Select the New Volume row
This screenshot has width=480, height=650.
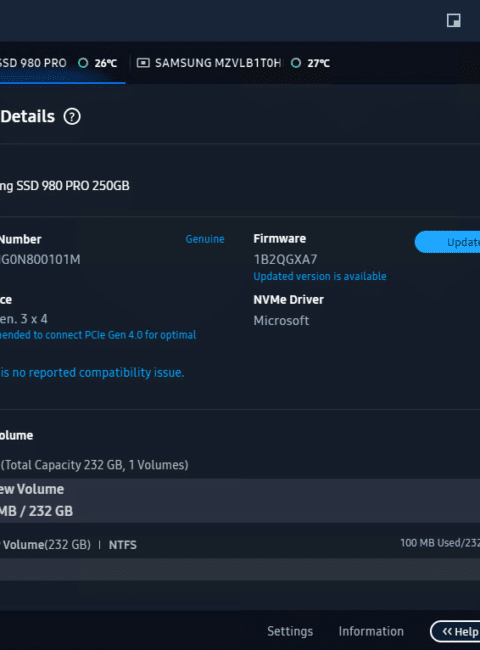click(x=240, y=500)
